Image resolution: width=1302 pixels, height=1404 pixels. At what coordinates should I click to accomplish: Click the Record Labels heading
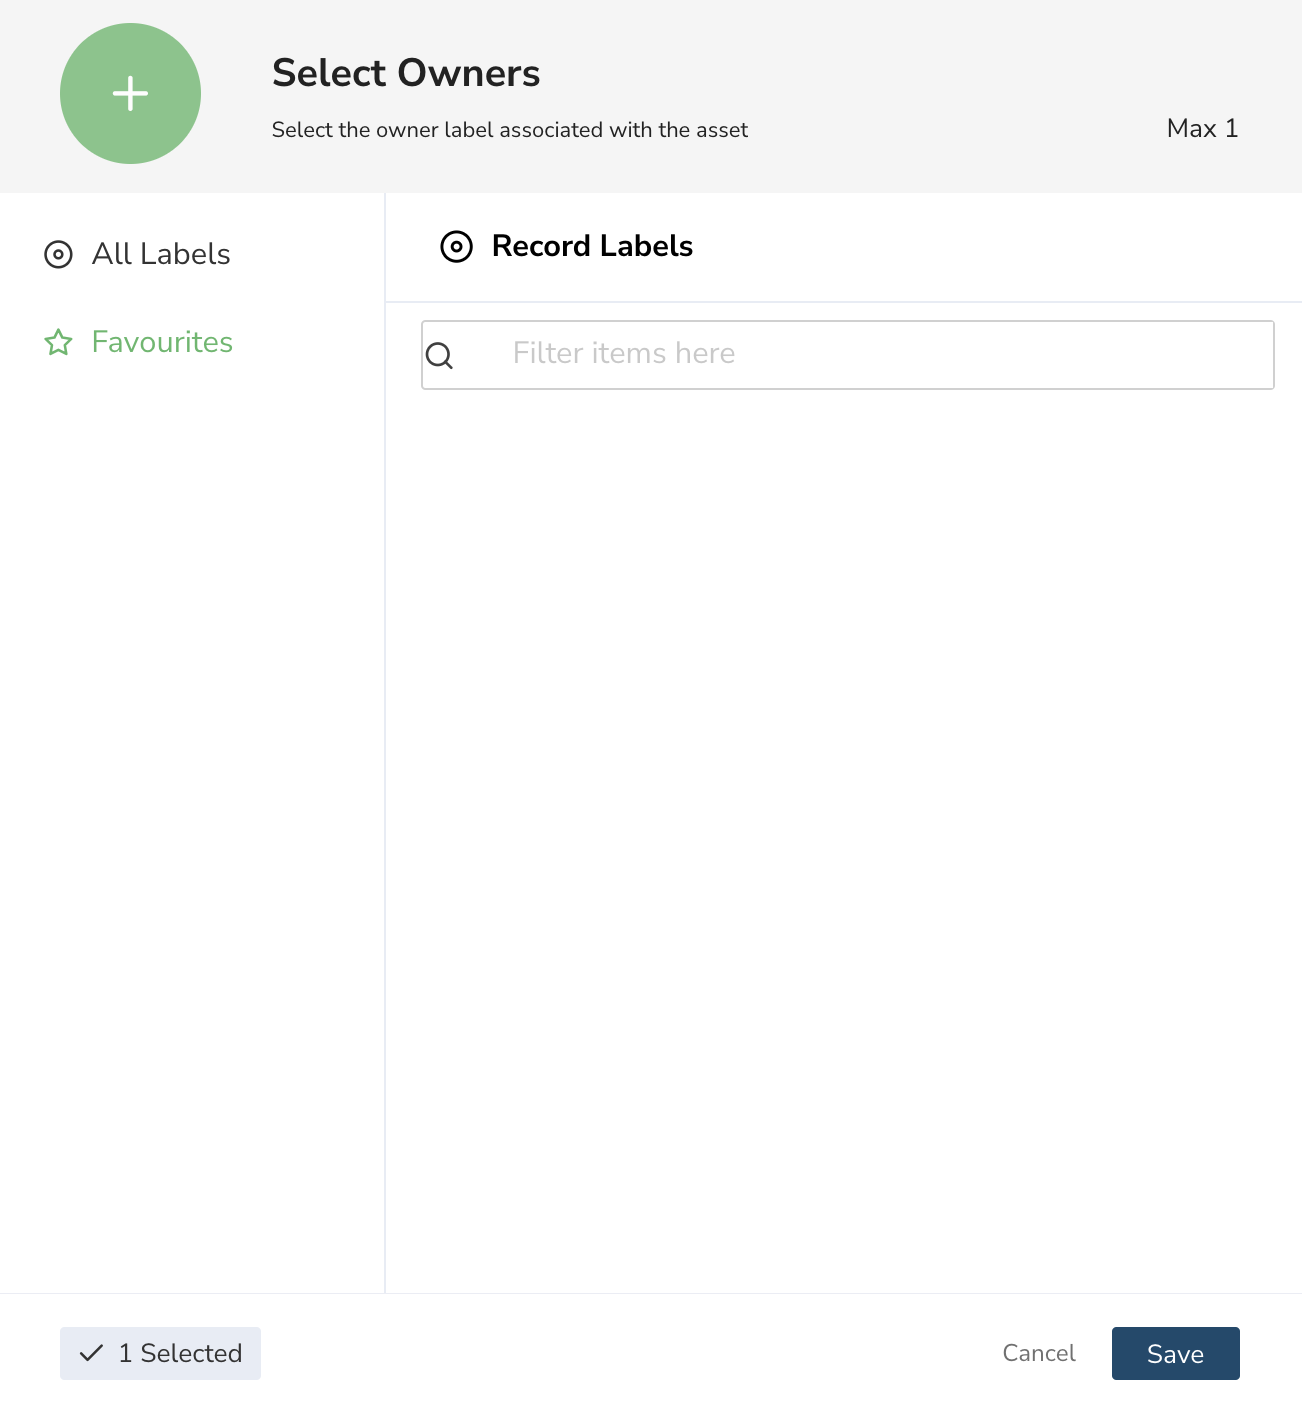click(x=592, y=246)
